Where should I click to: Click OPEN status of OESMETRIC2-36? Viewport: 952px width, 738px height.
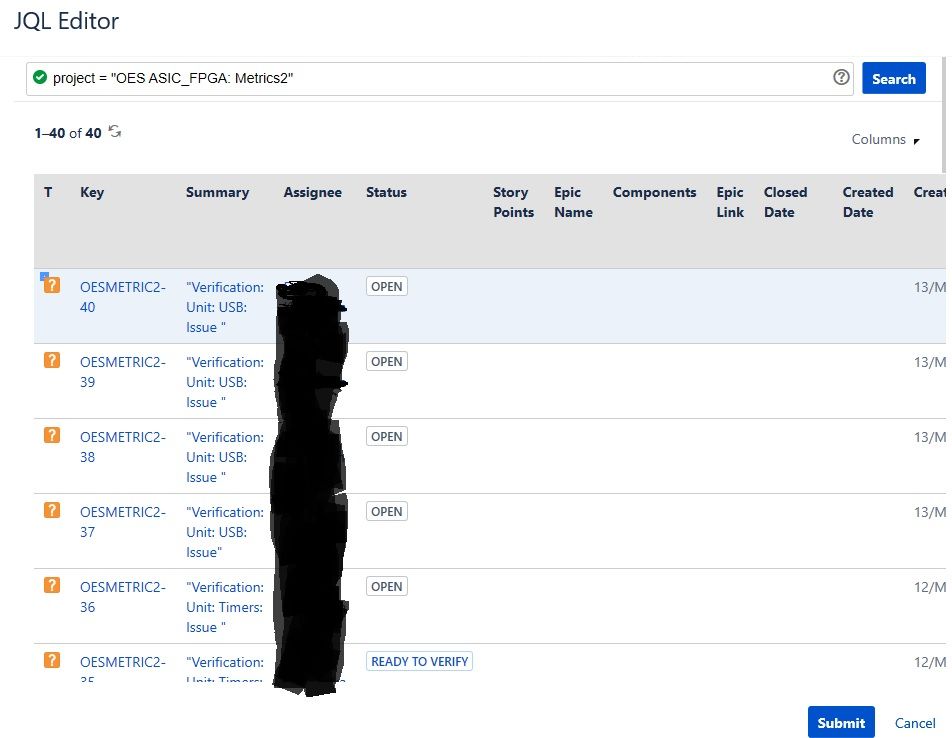click(387, 586)
